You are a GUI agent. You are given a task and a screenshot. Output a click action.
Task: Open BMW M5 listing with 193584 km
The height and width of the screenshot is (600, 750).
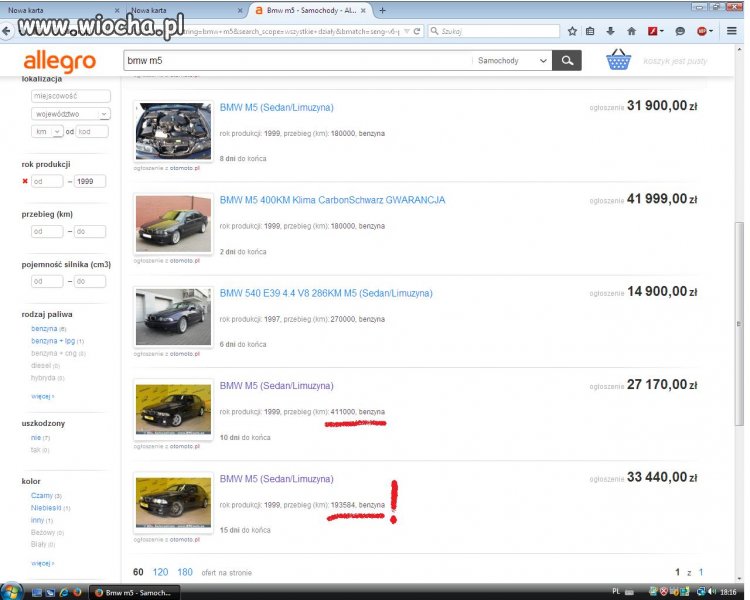point(276,479)
